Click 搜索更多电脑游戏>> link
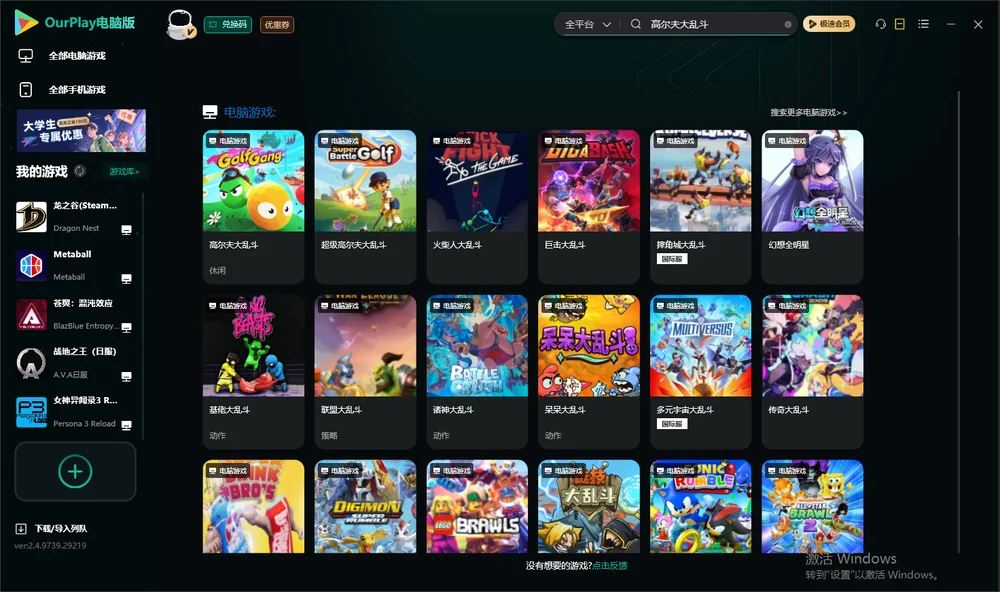The image size is (1000, 592). tap(808, 112)
